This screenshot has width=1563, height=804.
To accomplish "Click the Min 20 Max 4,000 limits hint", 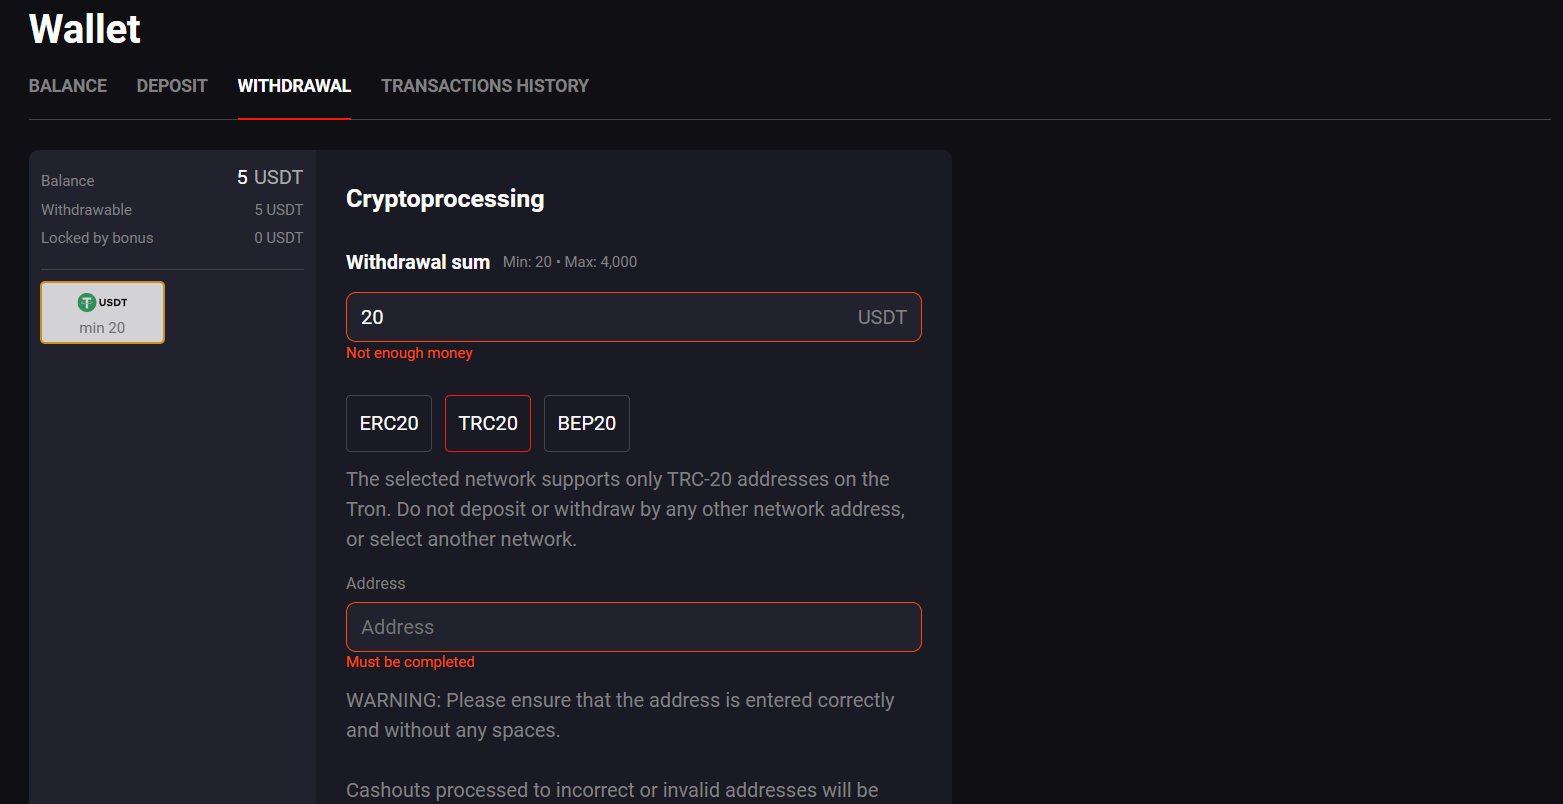I will pos(570,262).
